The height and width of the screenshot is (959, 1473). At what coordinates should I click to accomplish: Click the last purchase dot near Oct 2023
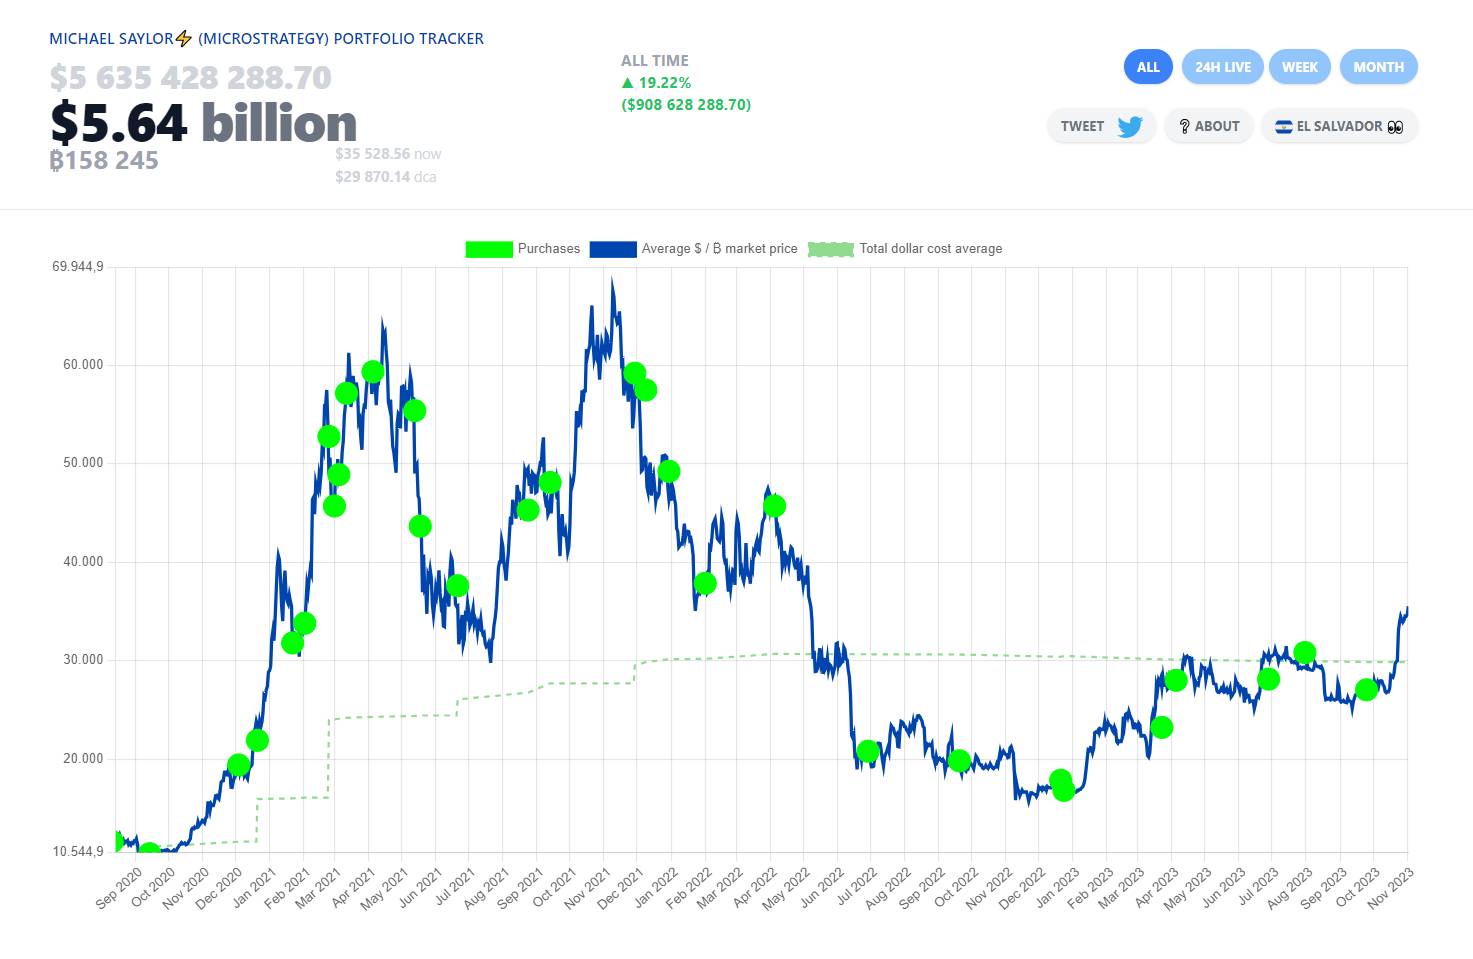(x=1366, y=689)
